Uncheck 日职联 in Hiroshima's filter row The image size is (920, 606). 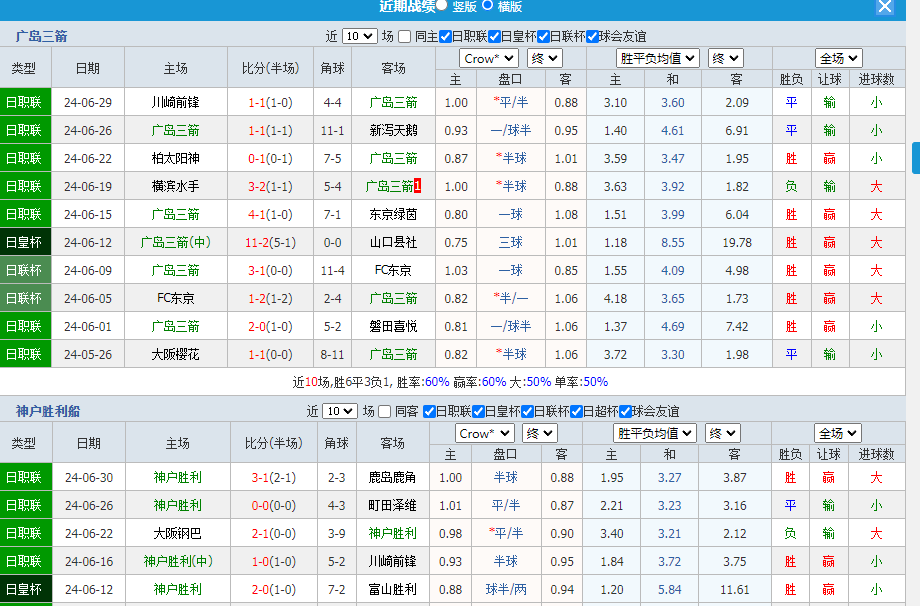[443, 35]
